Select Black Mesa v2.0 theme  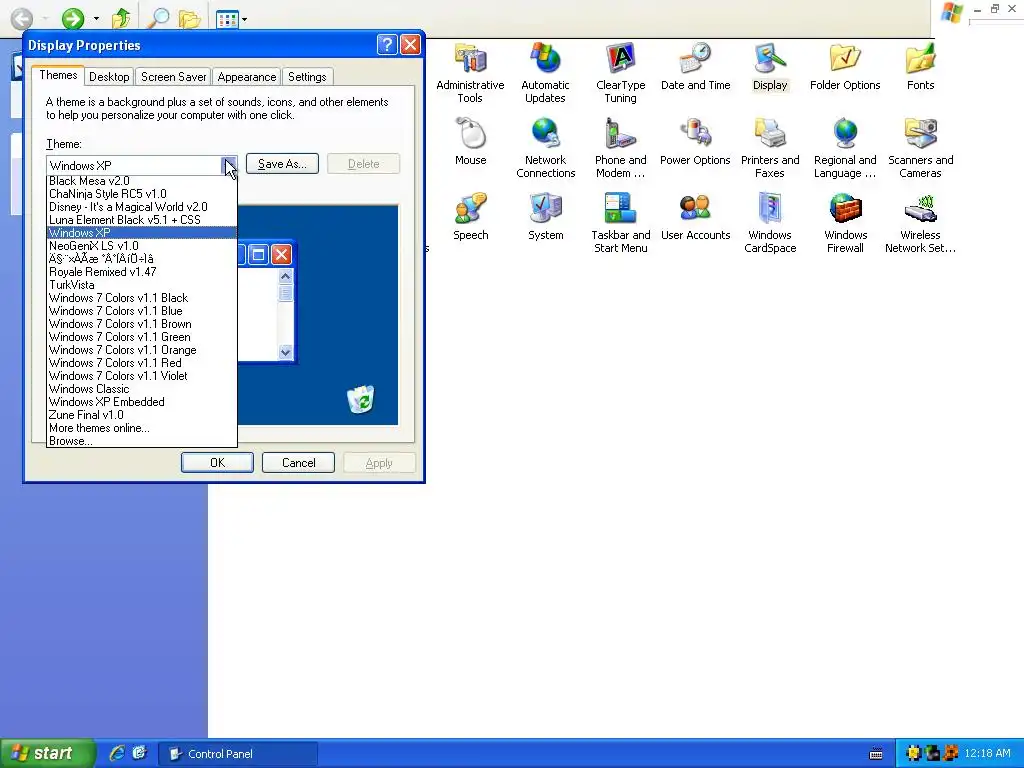(x=142, y=181)
